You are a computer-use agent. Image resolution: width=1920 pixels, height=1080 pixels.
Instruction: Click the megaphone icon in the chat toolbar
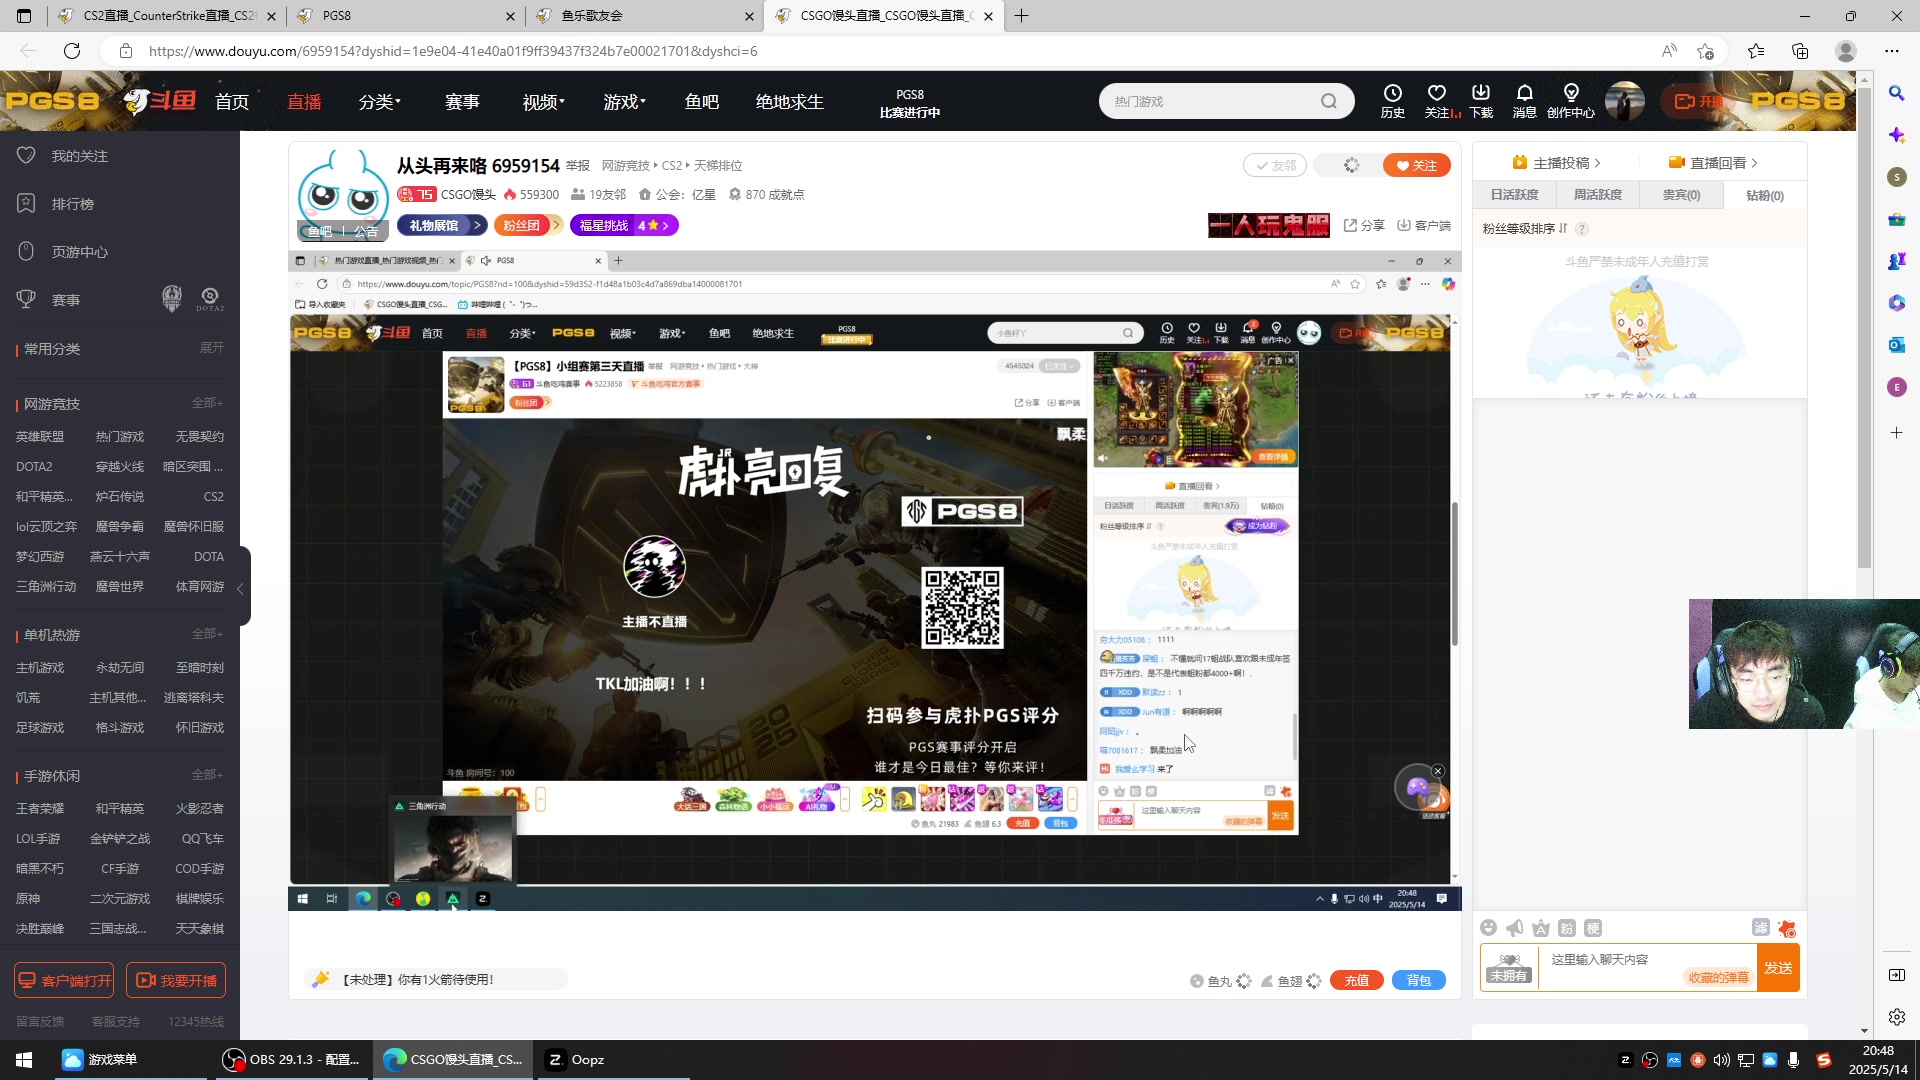[1515, 928]
